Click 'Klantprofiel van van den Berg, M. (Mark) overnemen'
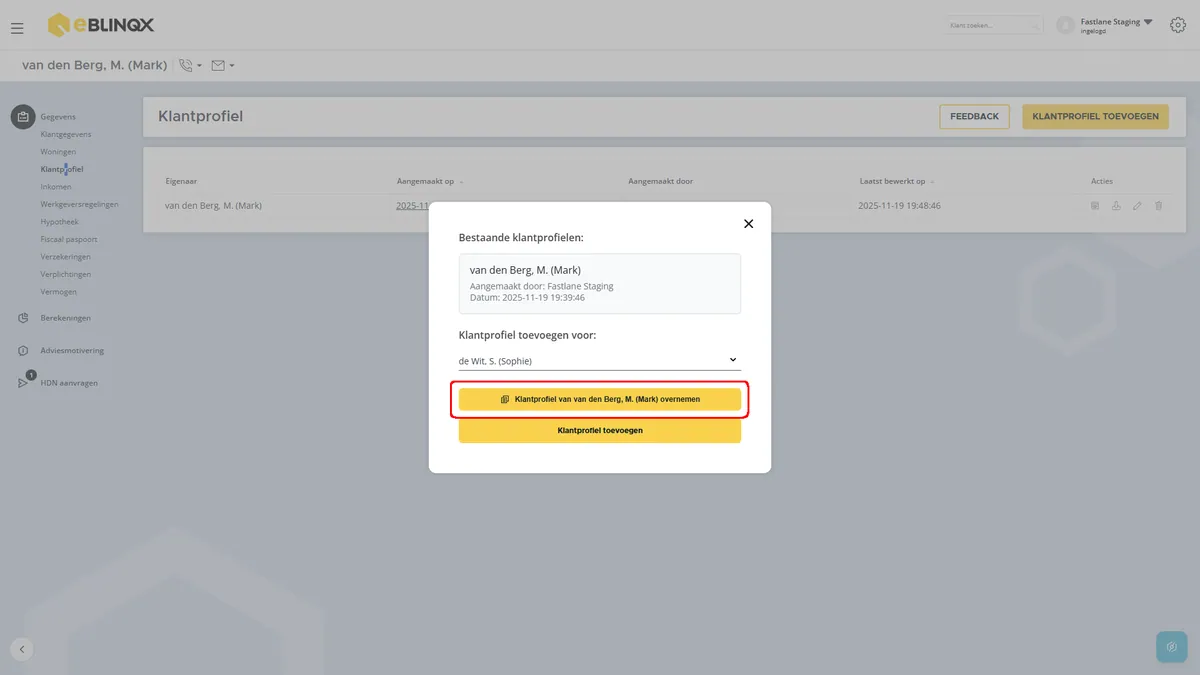 [x=600, y=399]
